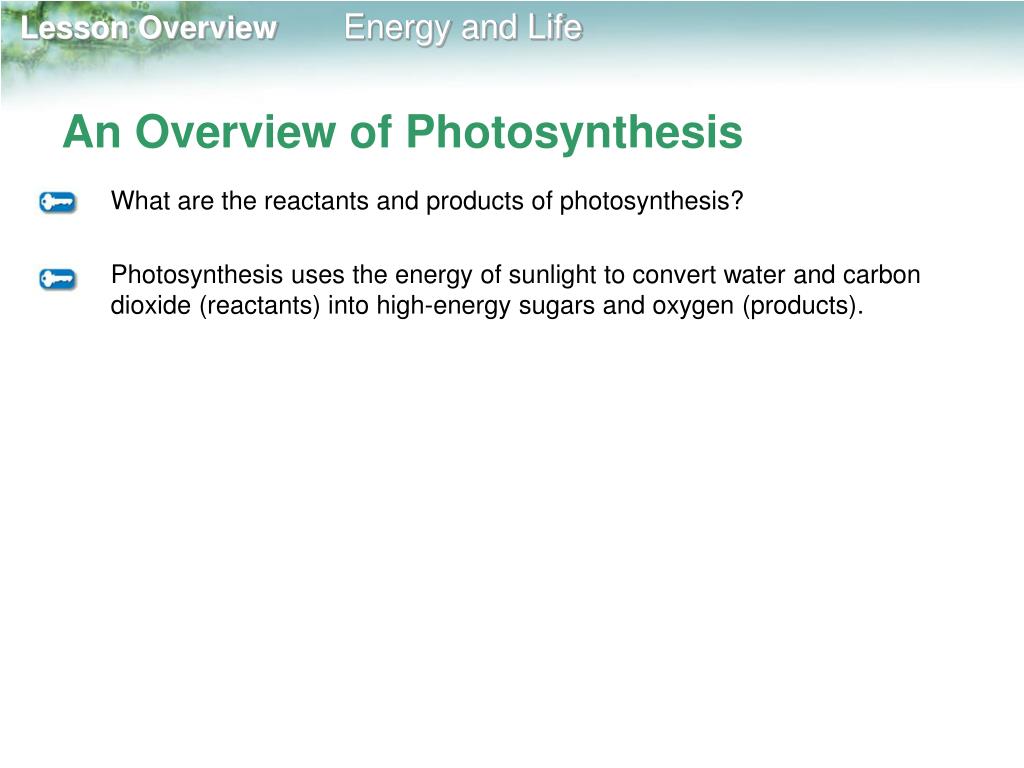
Task: Click the word "Photosynthesis" starting the answer paragraph
Action: (197, 275)
